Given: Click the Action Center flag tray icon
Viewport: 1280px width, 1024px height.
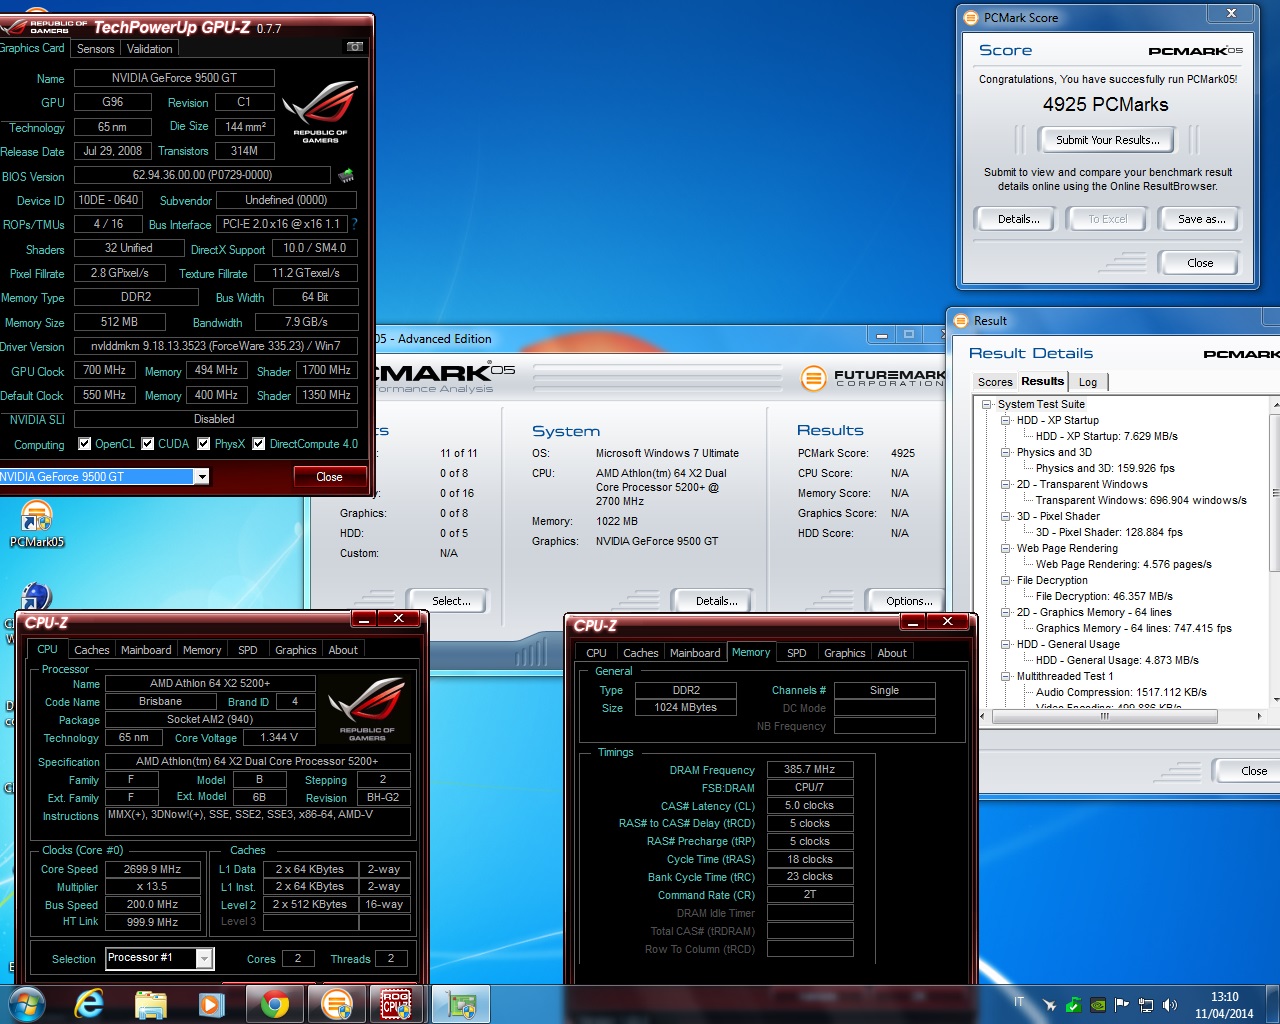Looking at the screenshot, I should pos(1121,1005).
